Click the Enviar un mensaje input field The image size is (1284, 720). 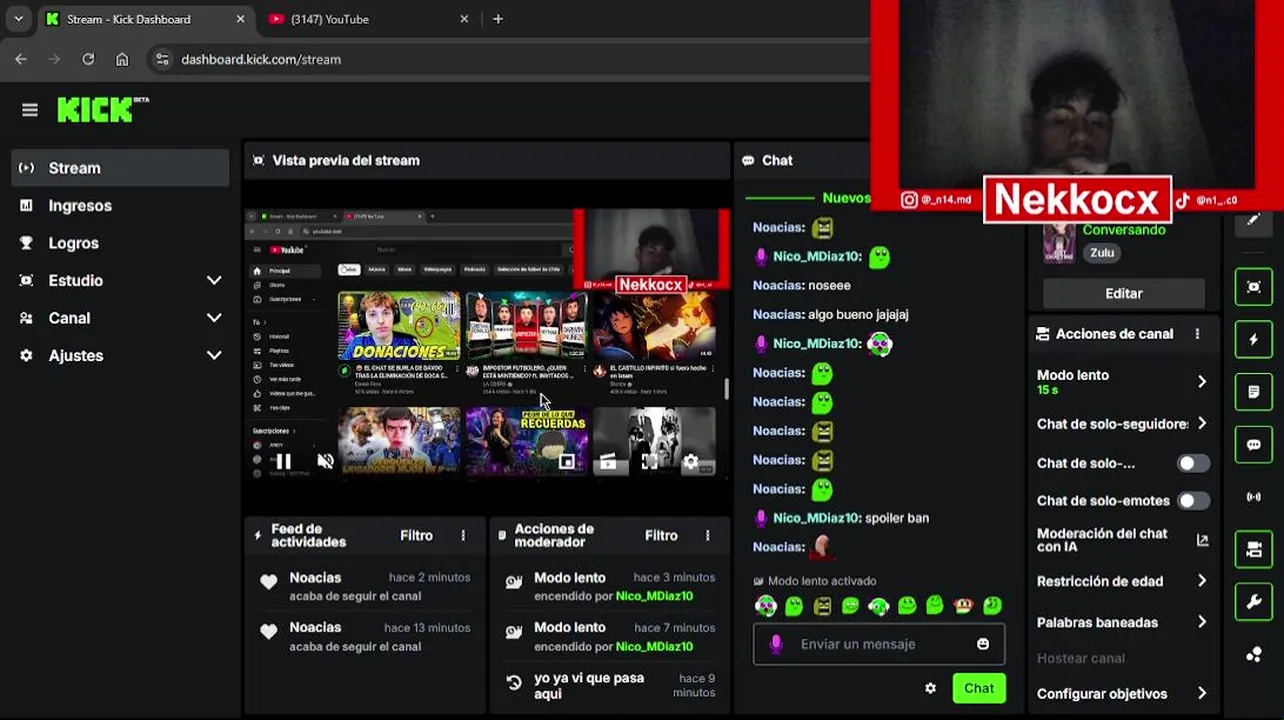pos(879,644)
